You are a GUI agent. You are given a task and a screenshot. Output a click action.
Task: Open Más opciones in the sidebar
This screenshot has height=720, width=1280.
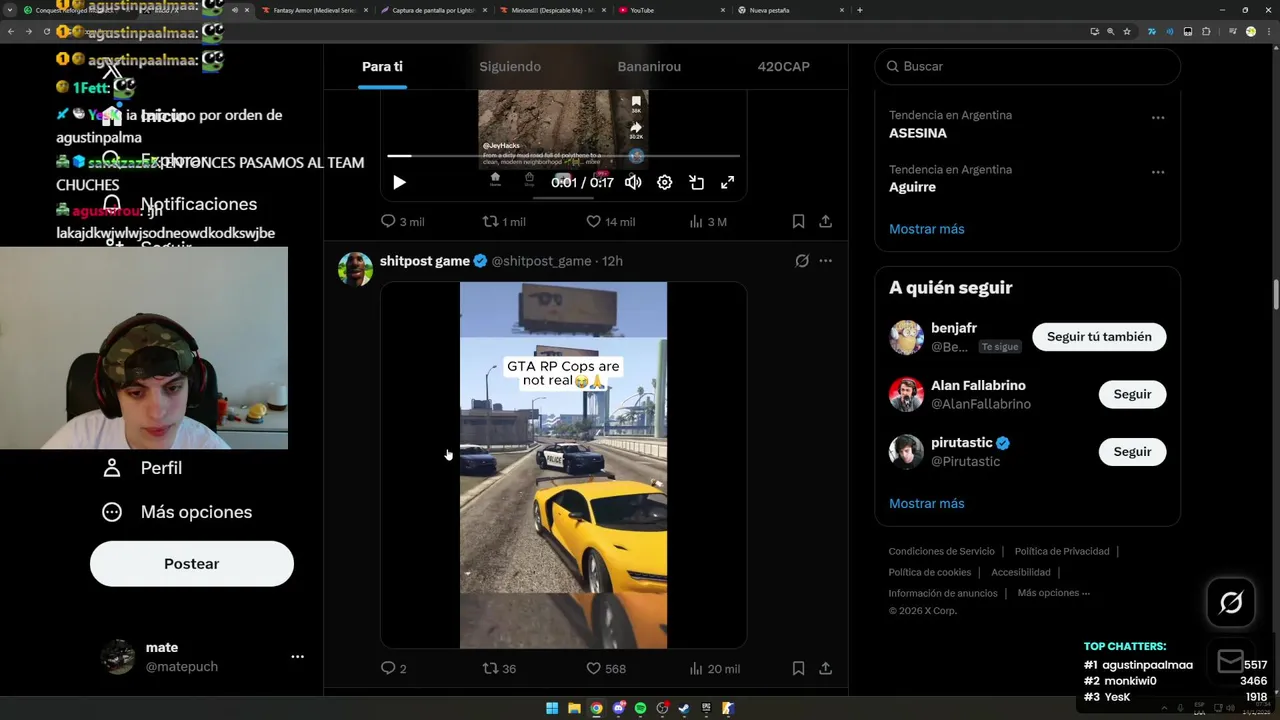177,512
